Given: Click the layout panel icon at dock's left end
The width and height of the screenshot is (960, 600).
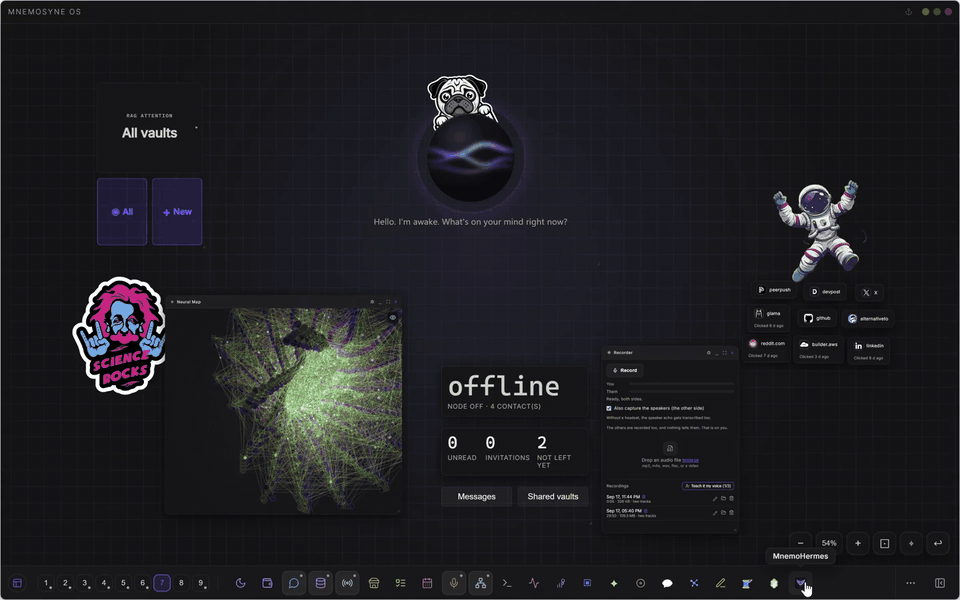Looking at the screenshot, I should click(17, 583).
